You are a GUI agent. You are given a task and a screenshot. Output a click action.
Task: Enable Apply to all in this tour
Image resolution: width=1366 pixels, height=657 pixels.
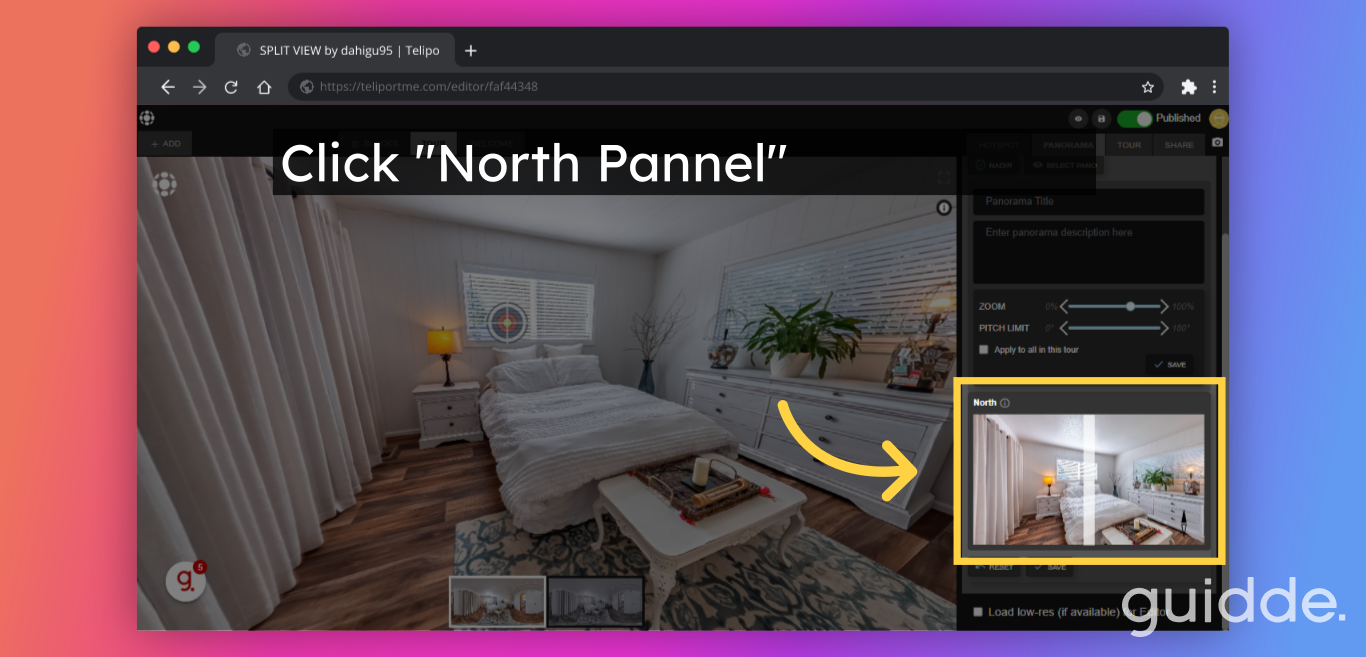click(x=984, y=350)
